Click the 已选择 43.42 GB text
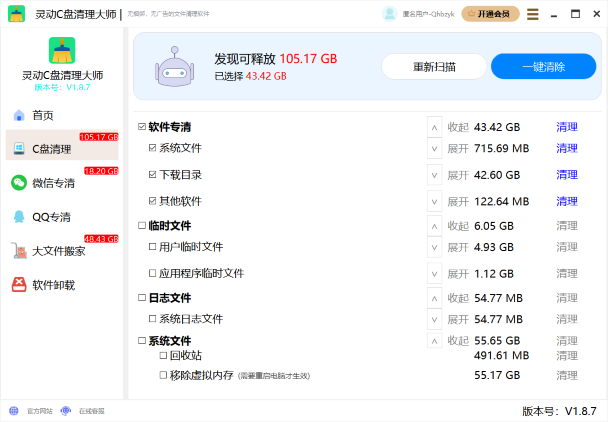The width and height of the screenshot is (608, 422). coord(250,76)
